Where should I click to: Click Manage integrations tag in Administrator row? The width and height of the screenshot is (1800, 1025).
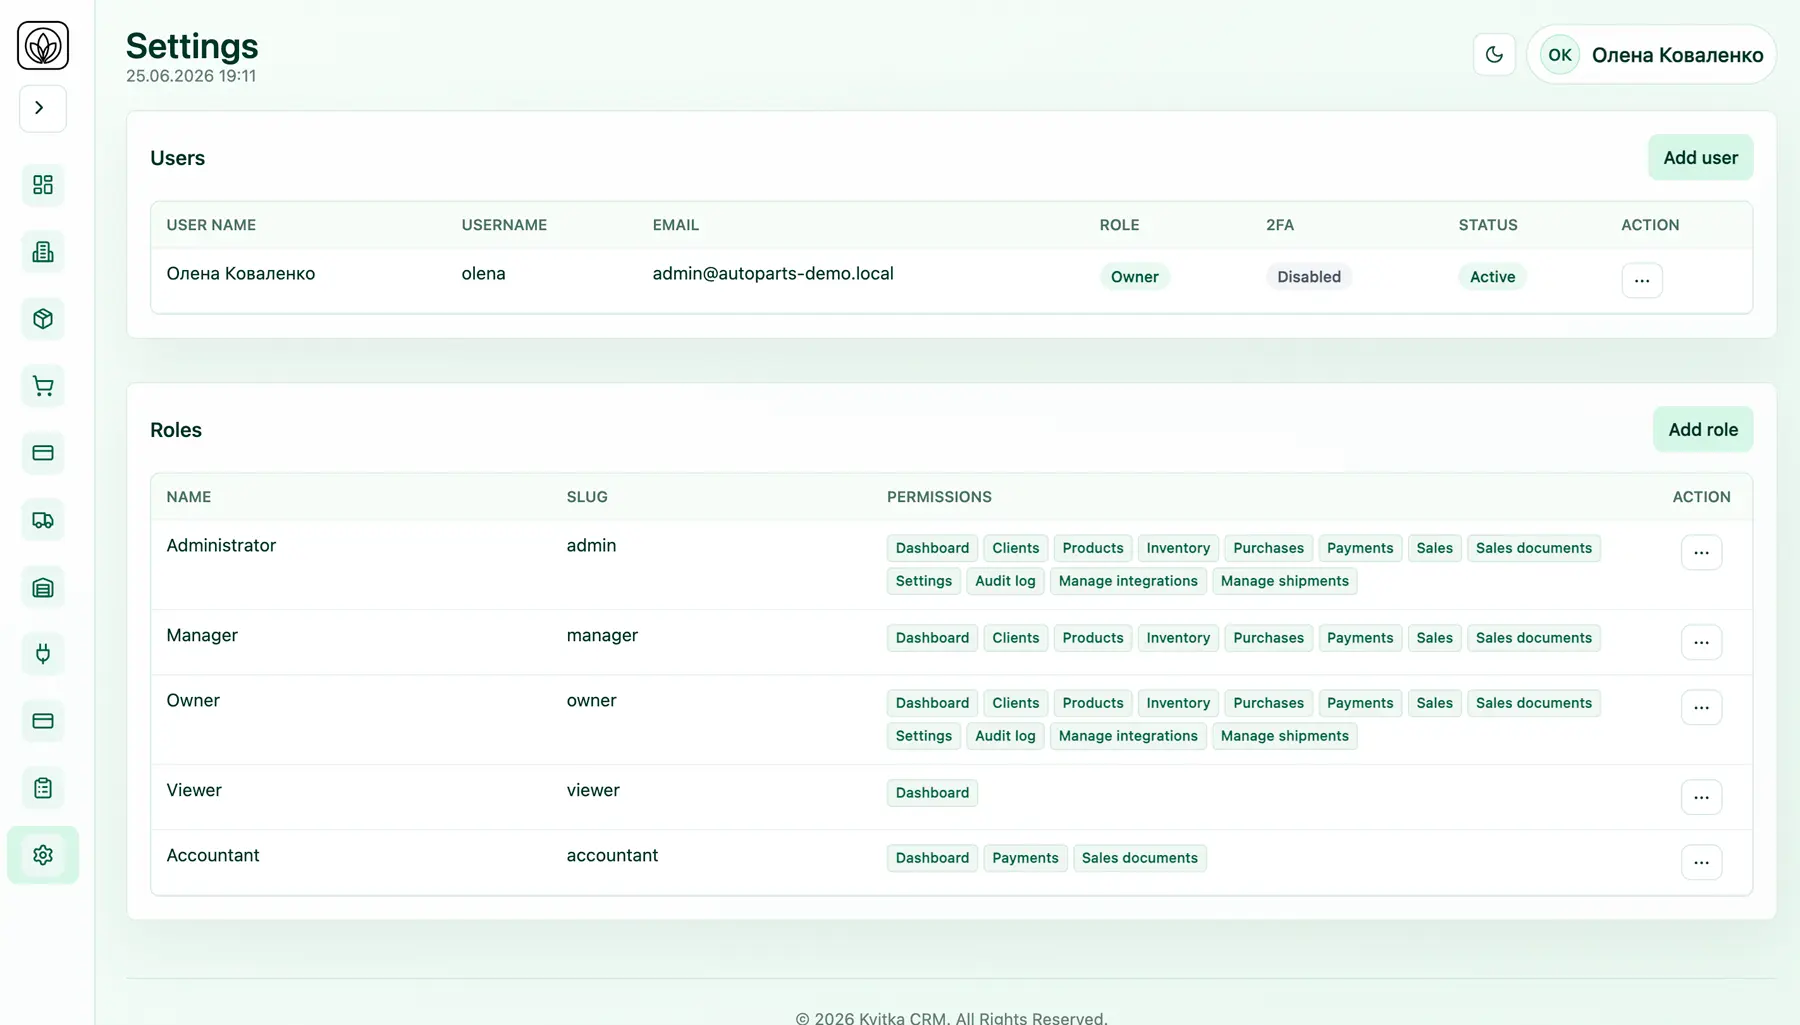tap(1128, 581)
